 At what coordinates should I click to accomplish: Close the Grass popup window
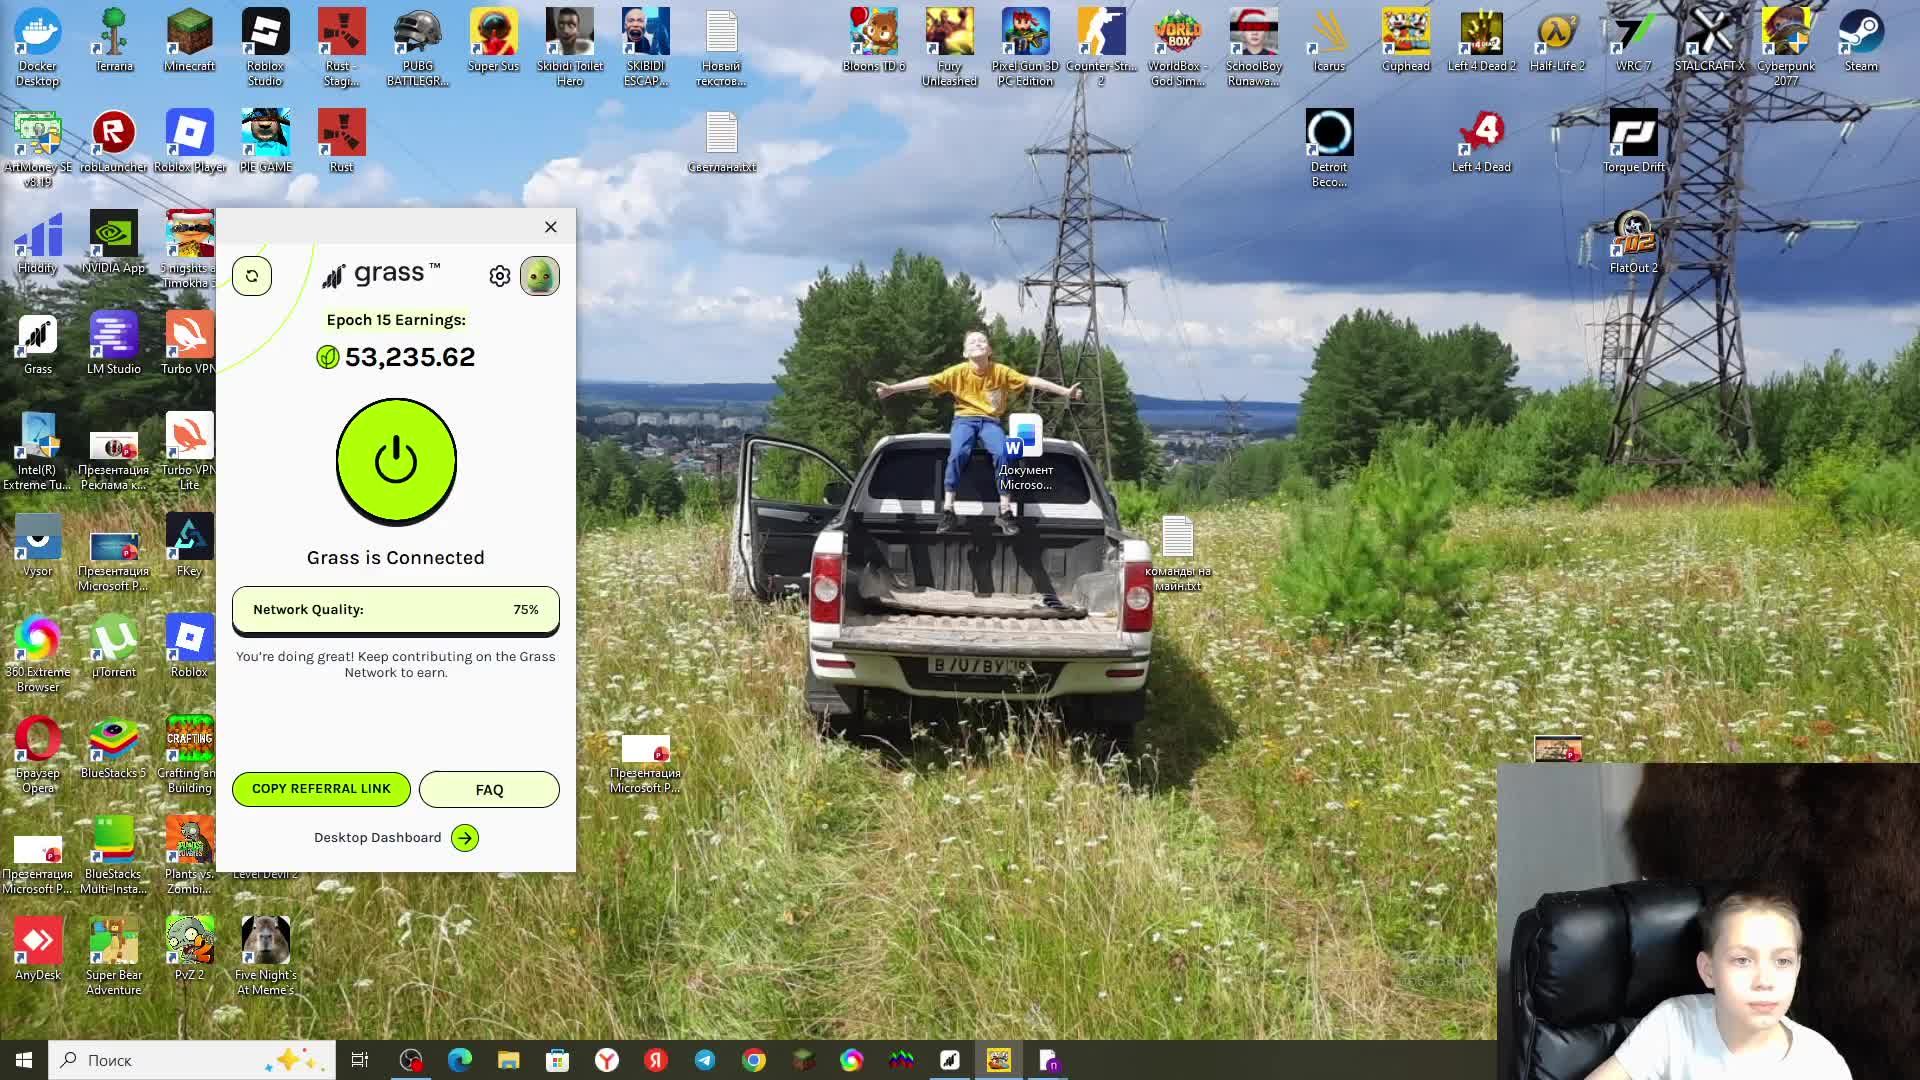[551, 227]
